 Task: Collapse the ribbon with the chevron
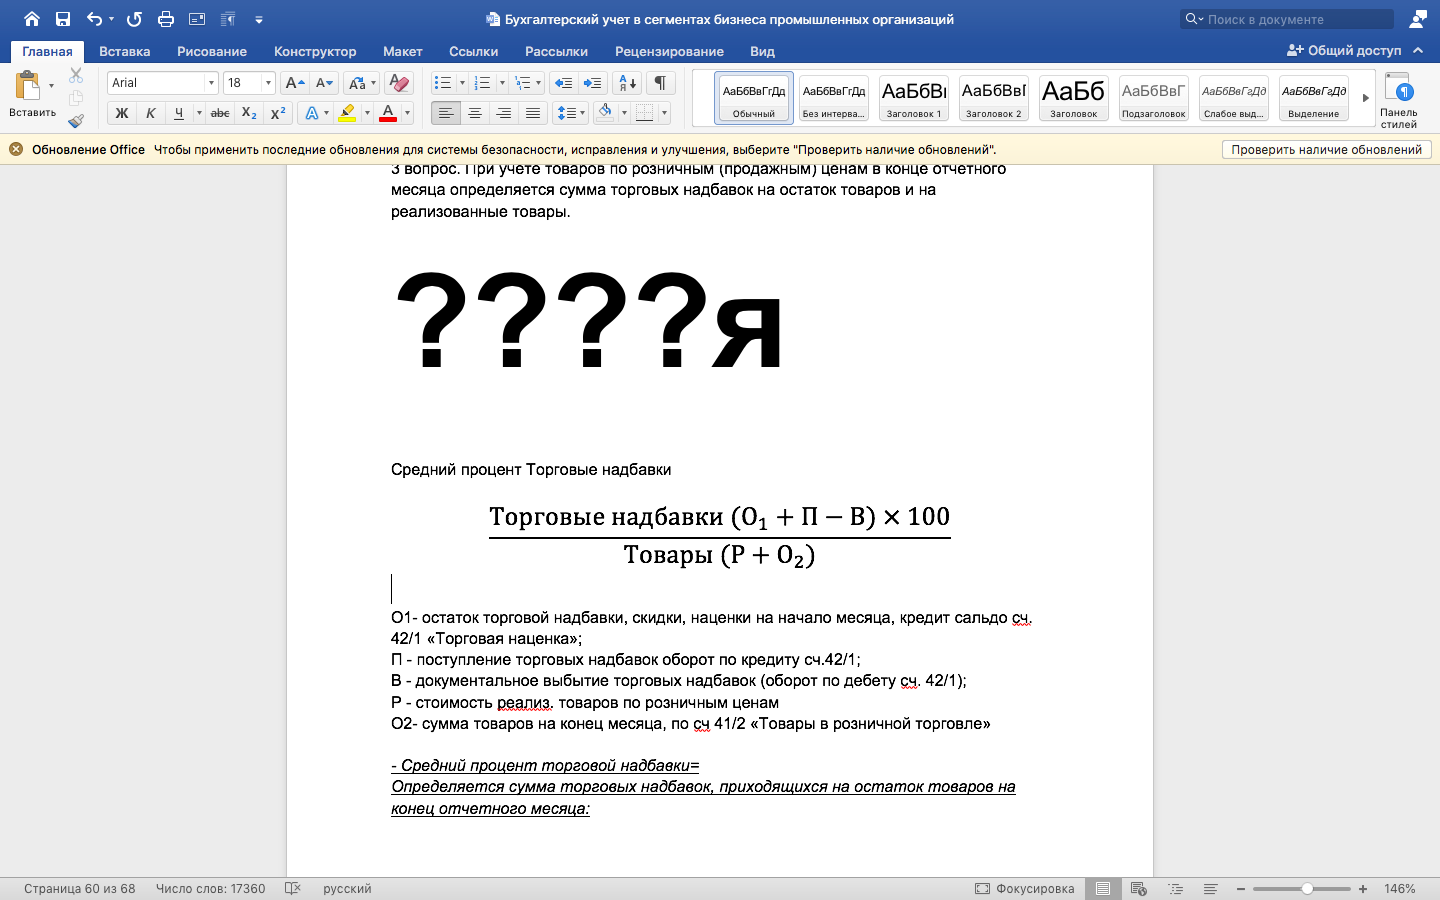click(x=1418, y=50)
